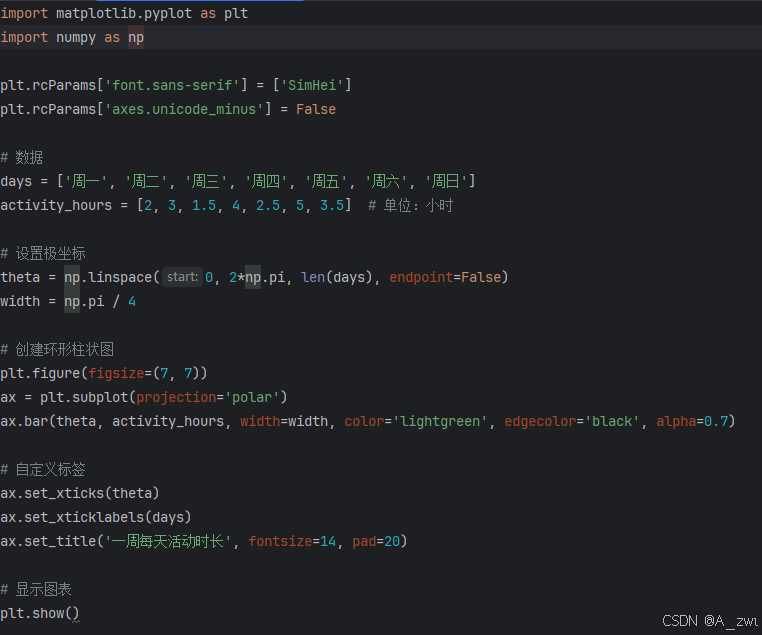
Task: Click the 'fontsize=14' argument
Action: [x=292, y=541]
